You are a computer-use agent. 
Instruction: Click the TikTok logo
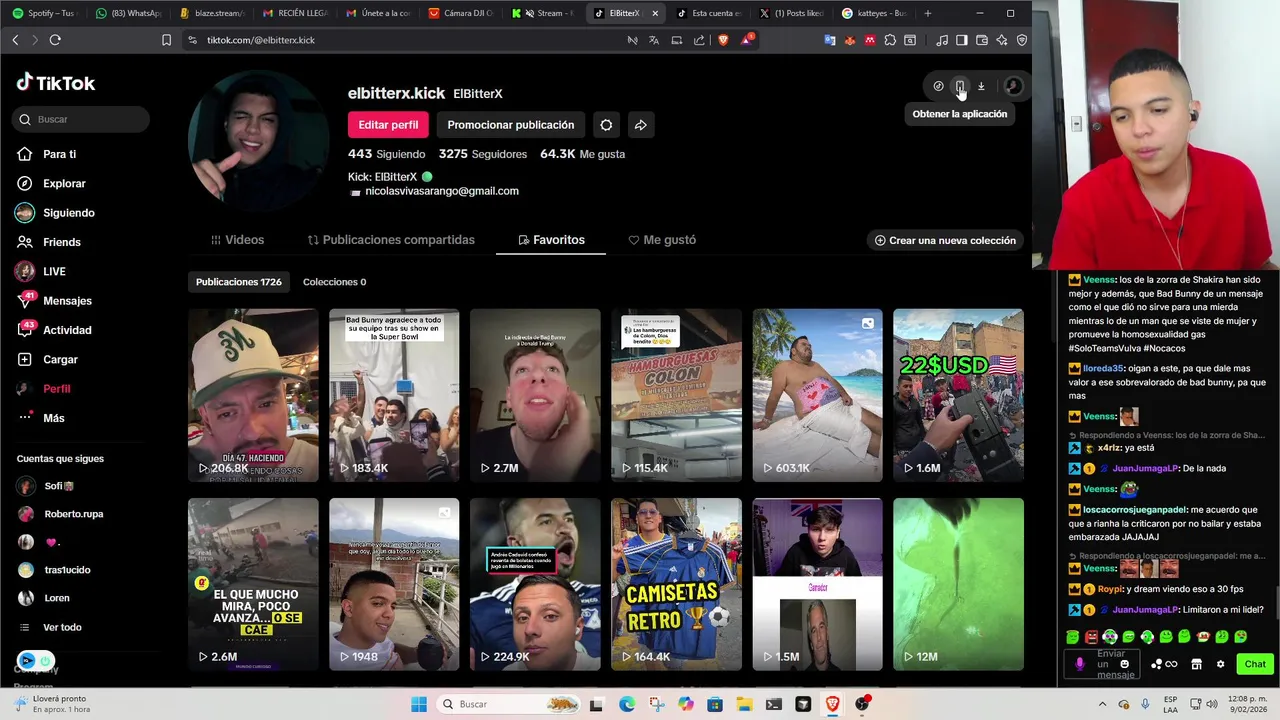click(56, 83)
